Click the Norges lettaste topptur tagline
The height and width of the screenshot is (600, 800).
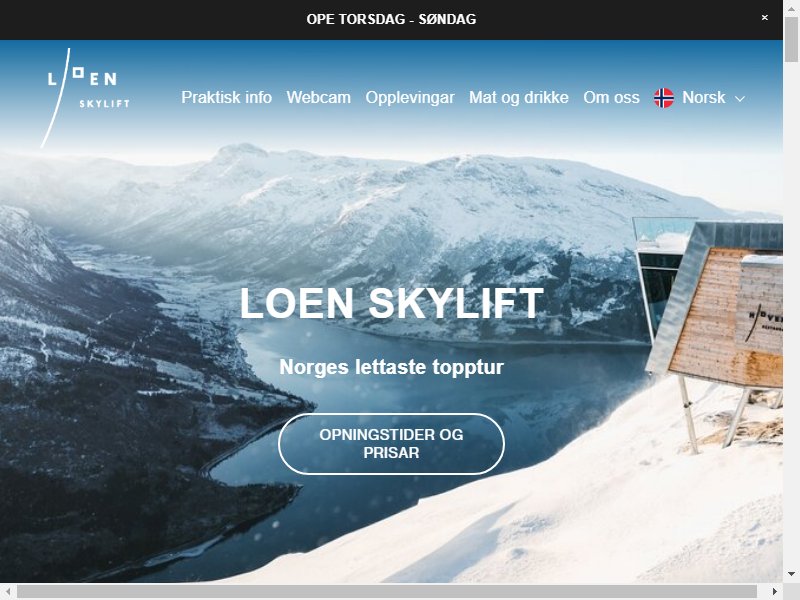pyautogui.click(x=391, y=367)
